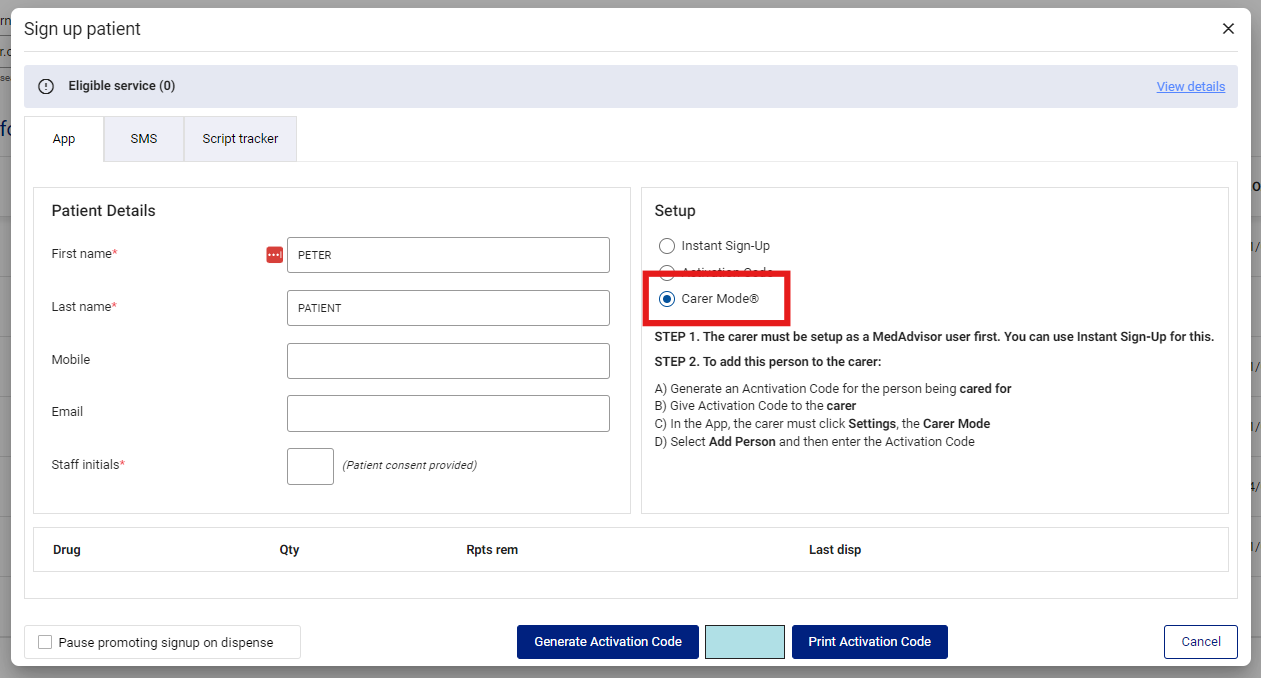Open the SMS tab
Image resolution: width=1261 pixels, height=678 pixels.
(x=144, y=139)
